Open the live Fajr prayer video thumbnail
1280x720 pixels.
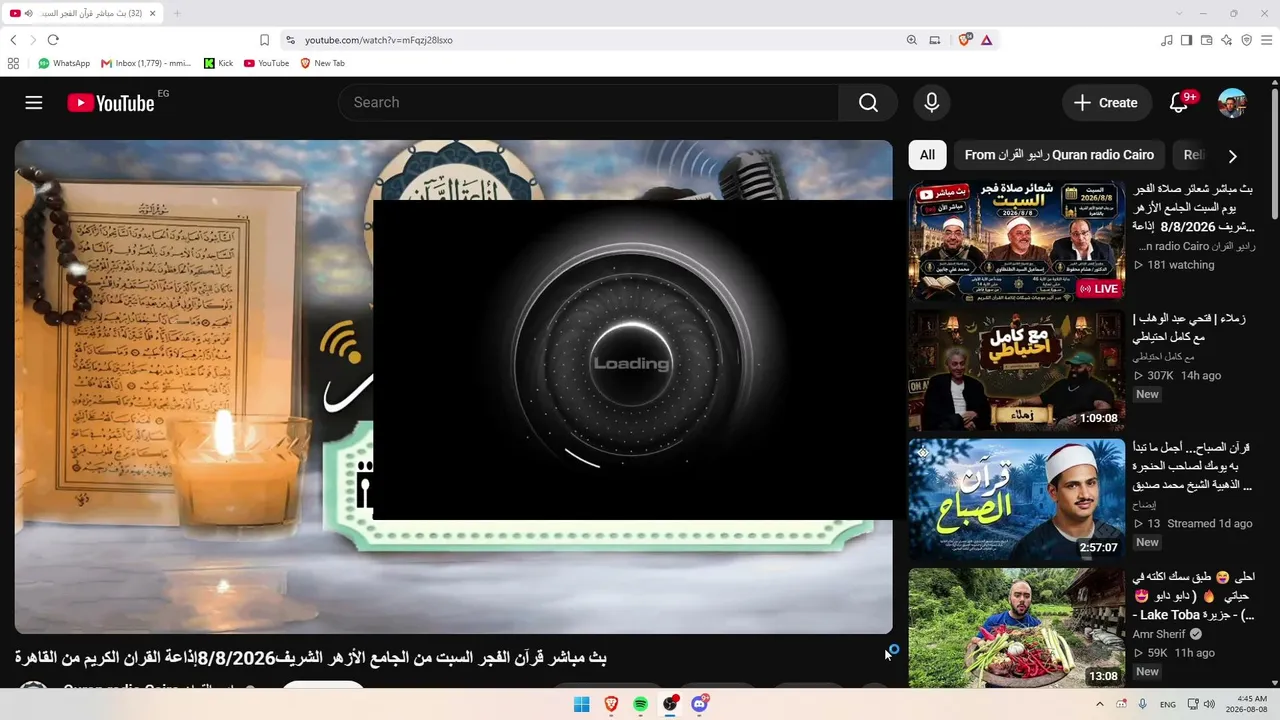[x=1016, y=240]
